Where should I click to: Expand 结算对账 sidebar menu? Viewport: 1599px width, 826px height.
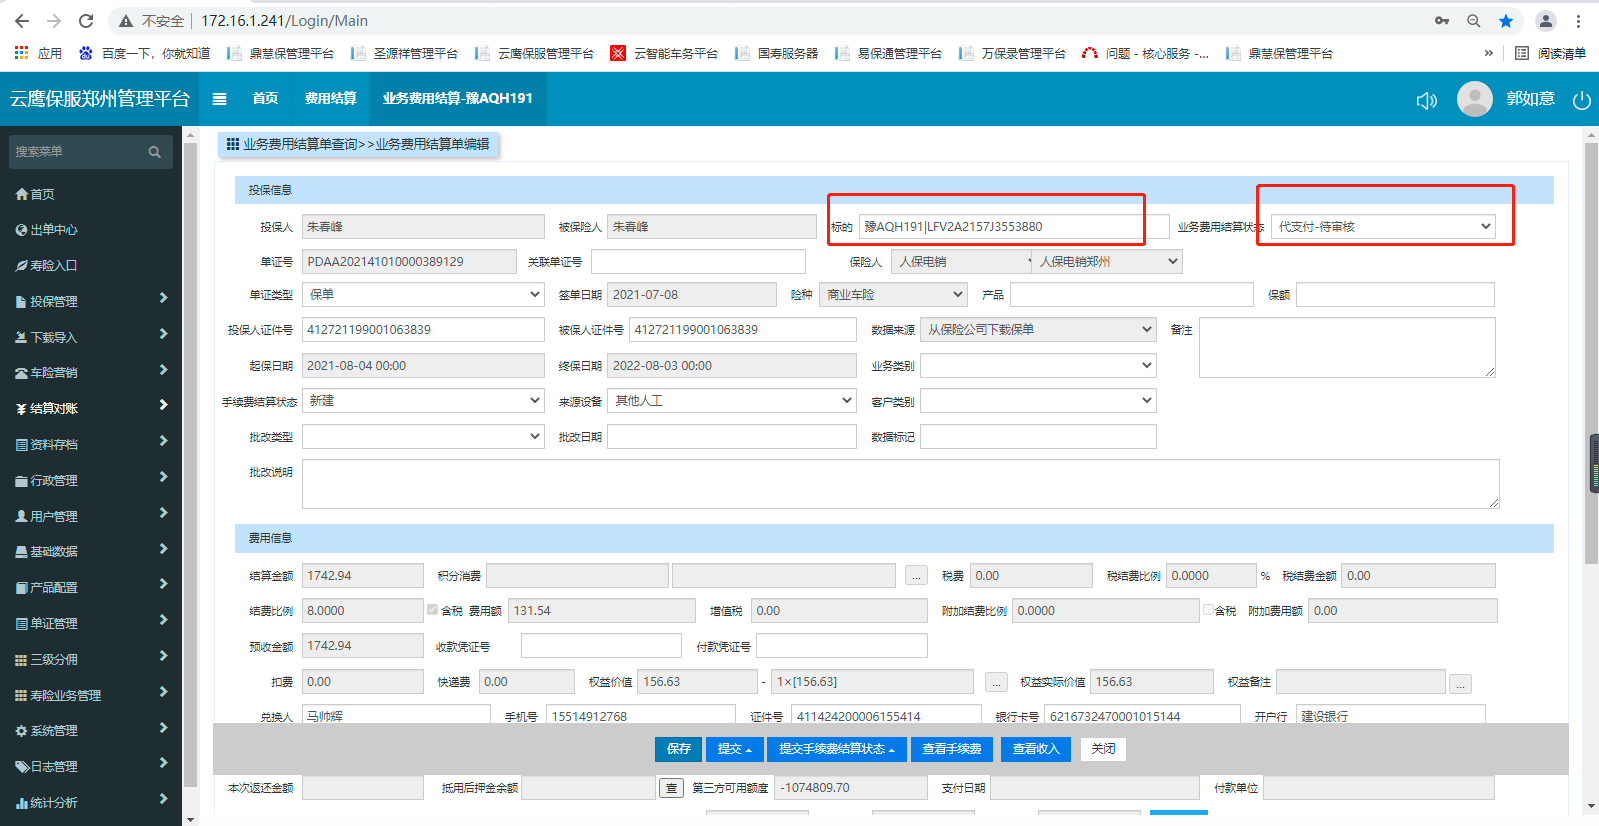tap(91, 408)
